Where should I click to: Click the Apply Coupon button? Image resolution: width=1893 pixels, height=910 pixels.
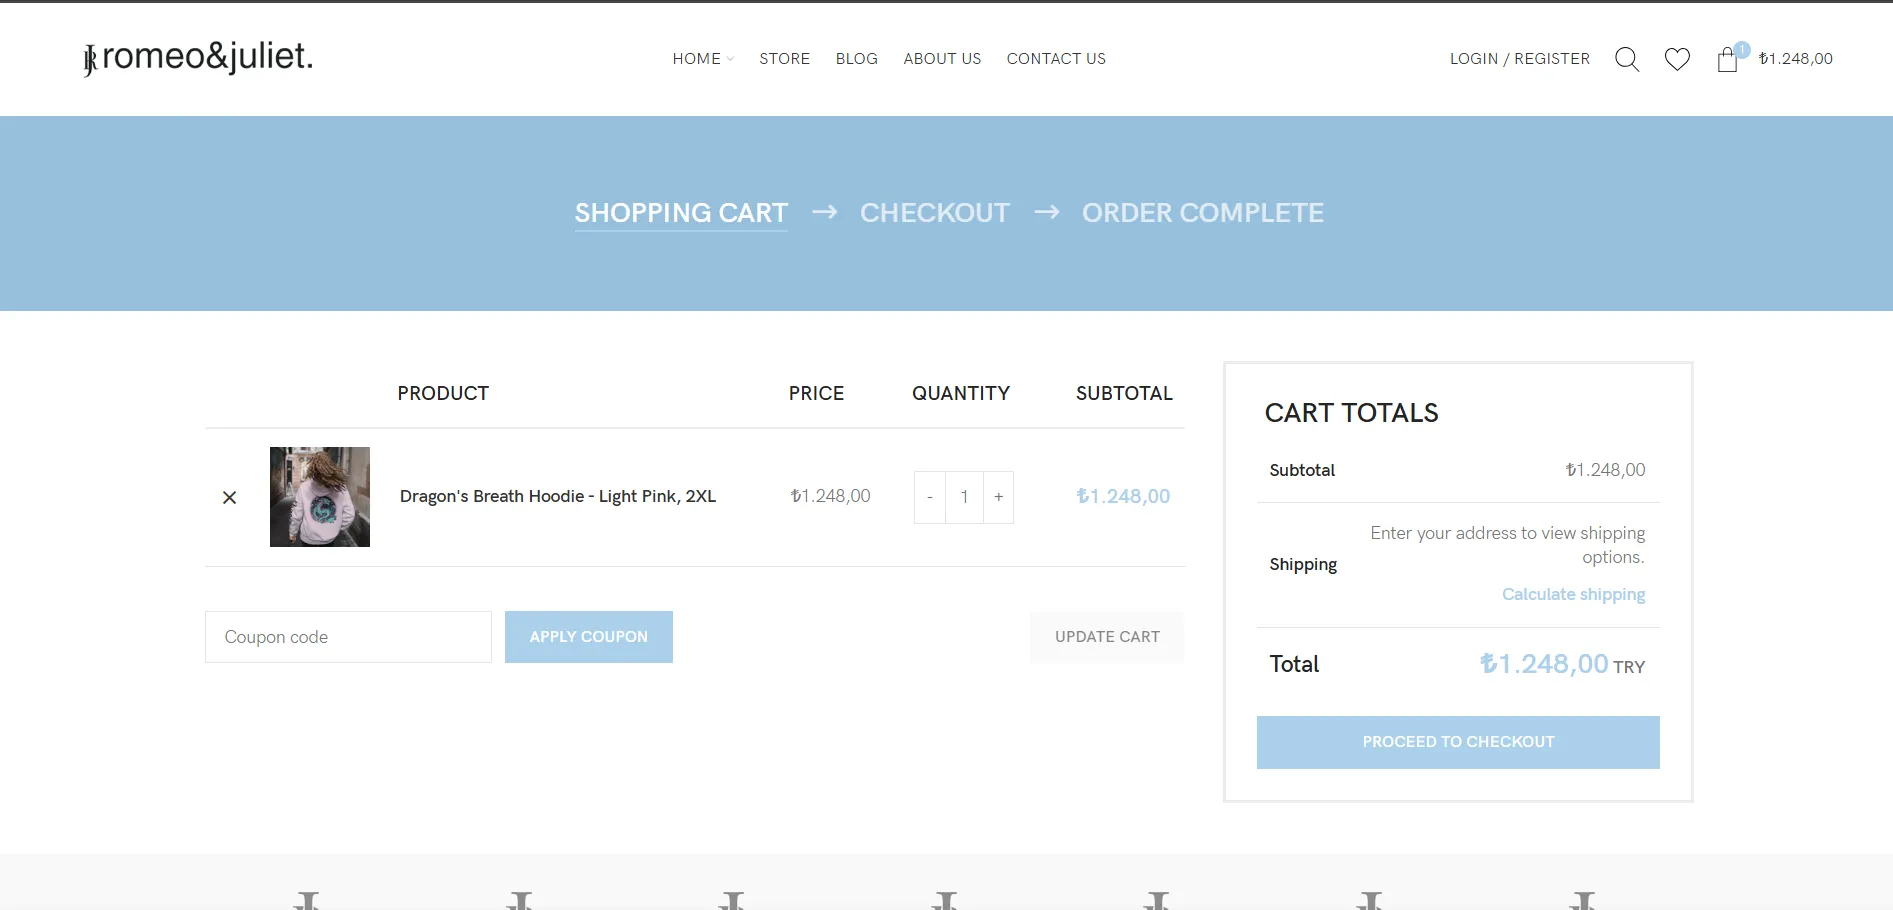(x=588, y=637)
